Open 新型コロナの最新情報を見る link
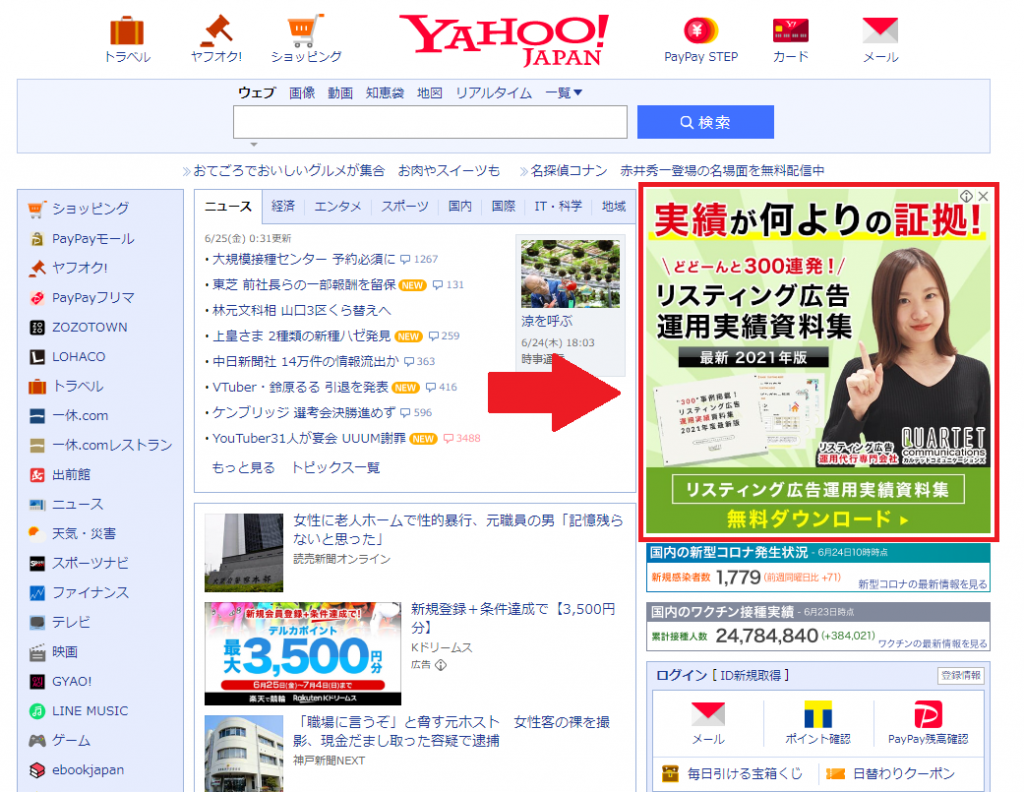The height and width of the screenshot is (792, 1024). tap(922, 584)
